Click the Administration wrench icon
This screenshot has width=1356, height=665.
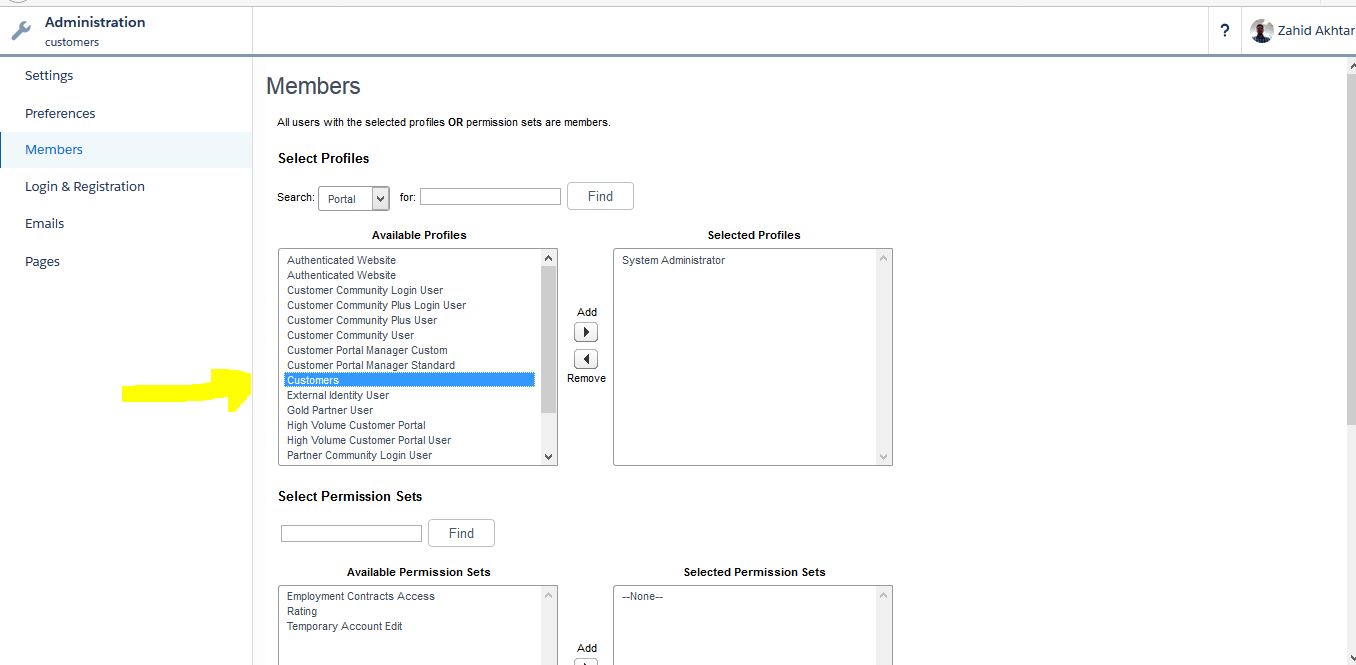21,31
